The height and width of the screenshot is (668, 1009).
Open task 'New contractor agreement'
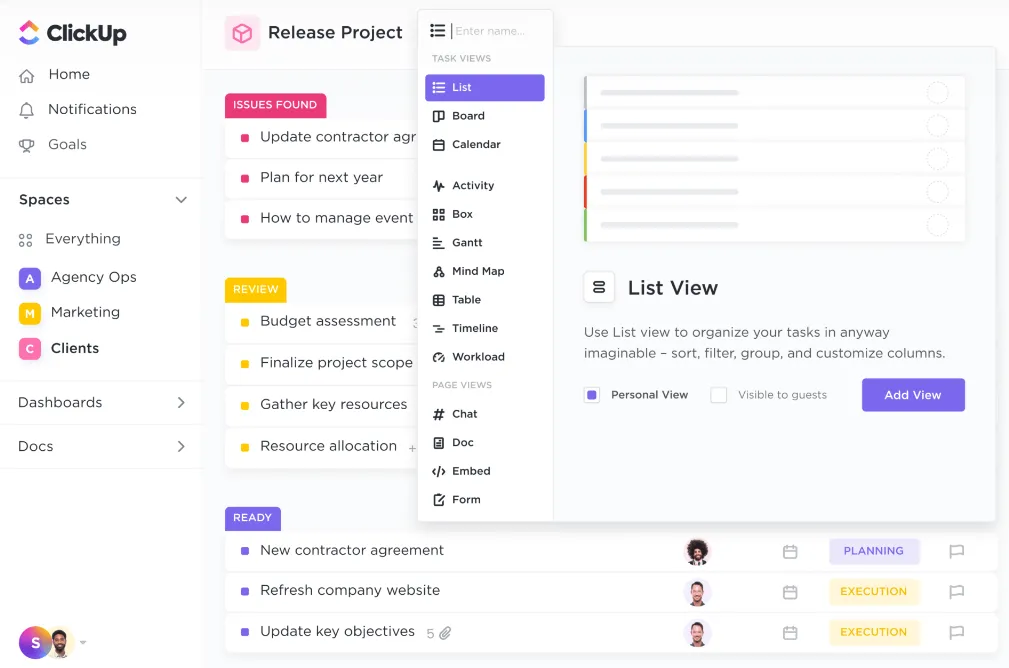352,550
